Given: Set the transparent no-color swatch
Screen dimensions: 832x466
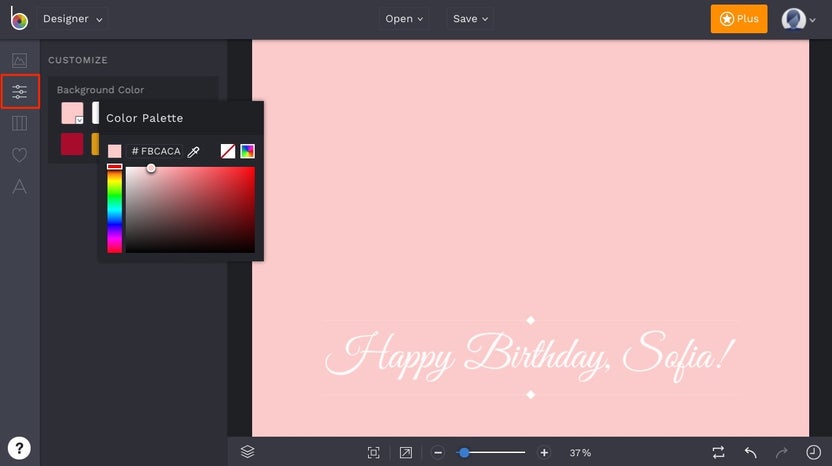Looking at the screenshot, I should [228, 151].
